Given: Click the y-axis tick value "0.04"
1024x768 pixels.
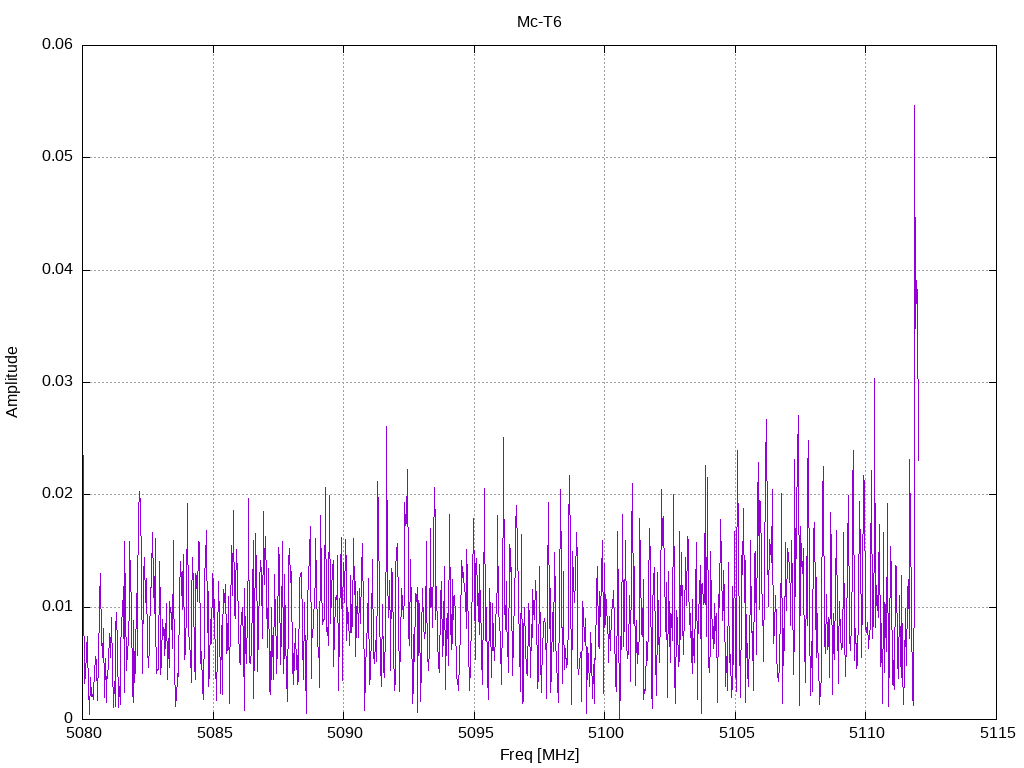Looking at the screenshot, I should (57, 270).
